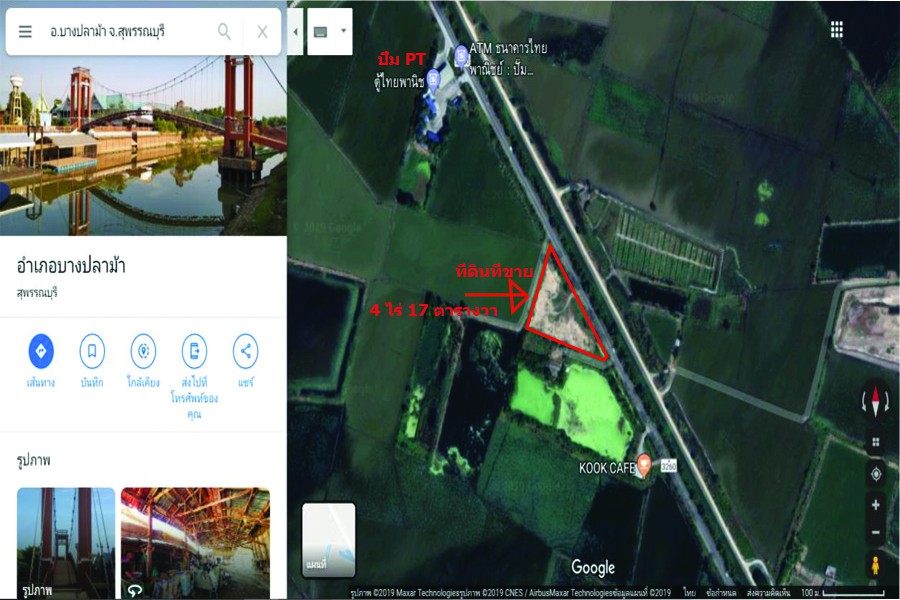Open nearby search (ใกล้เคียง) icon
The image size is (900, 600).
[143, 351]
